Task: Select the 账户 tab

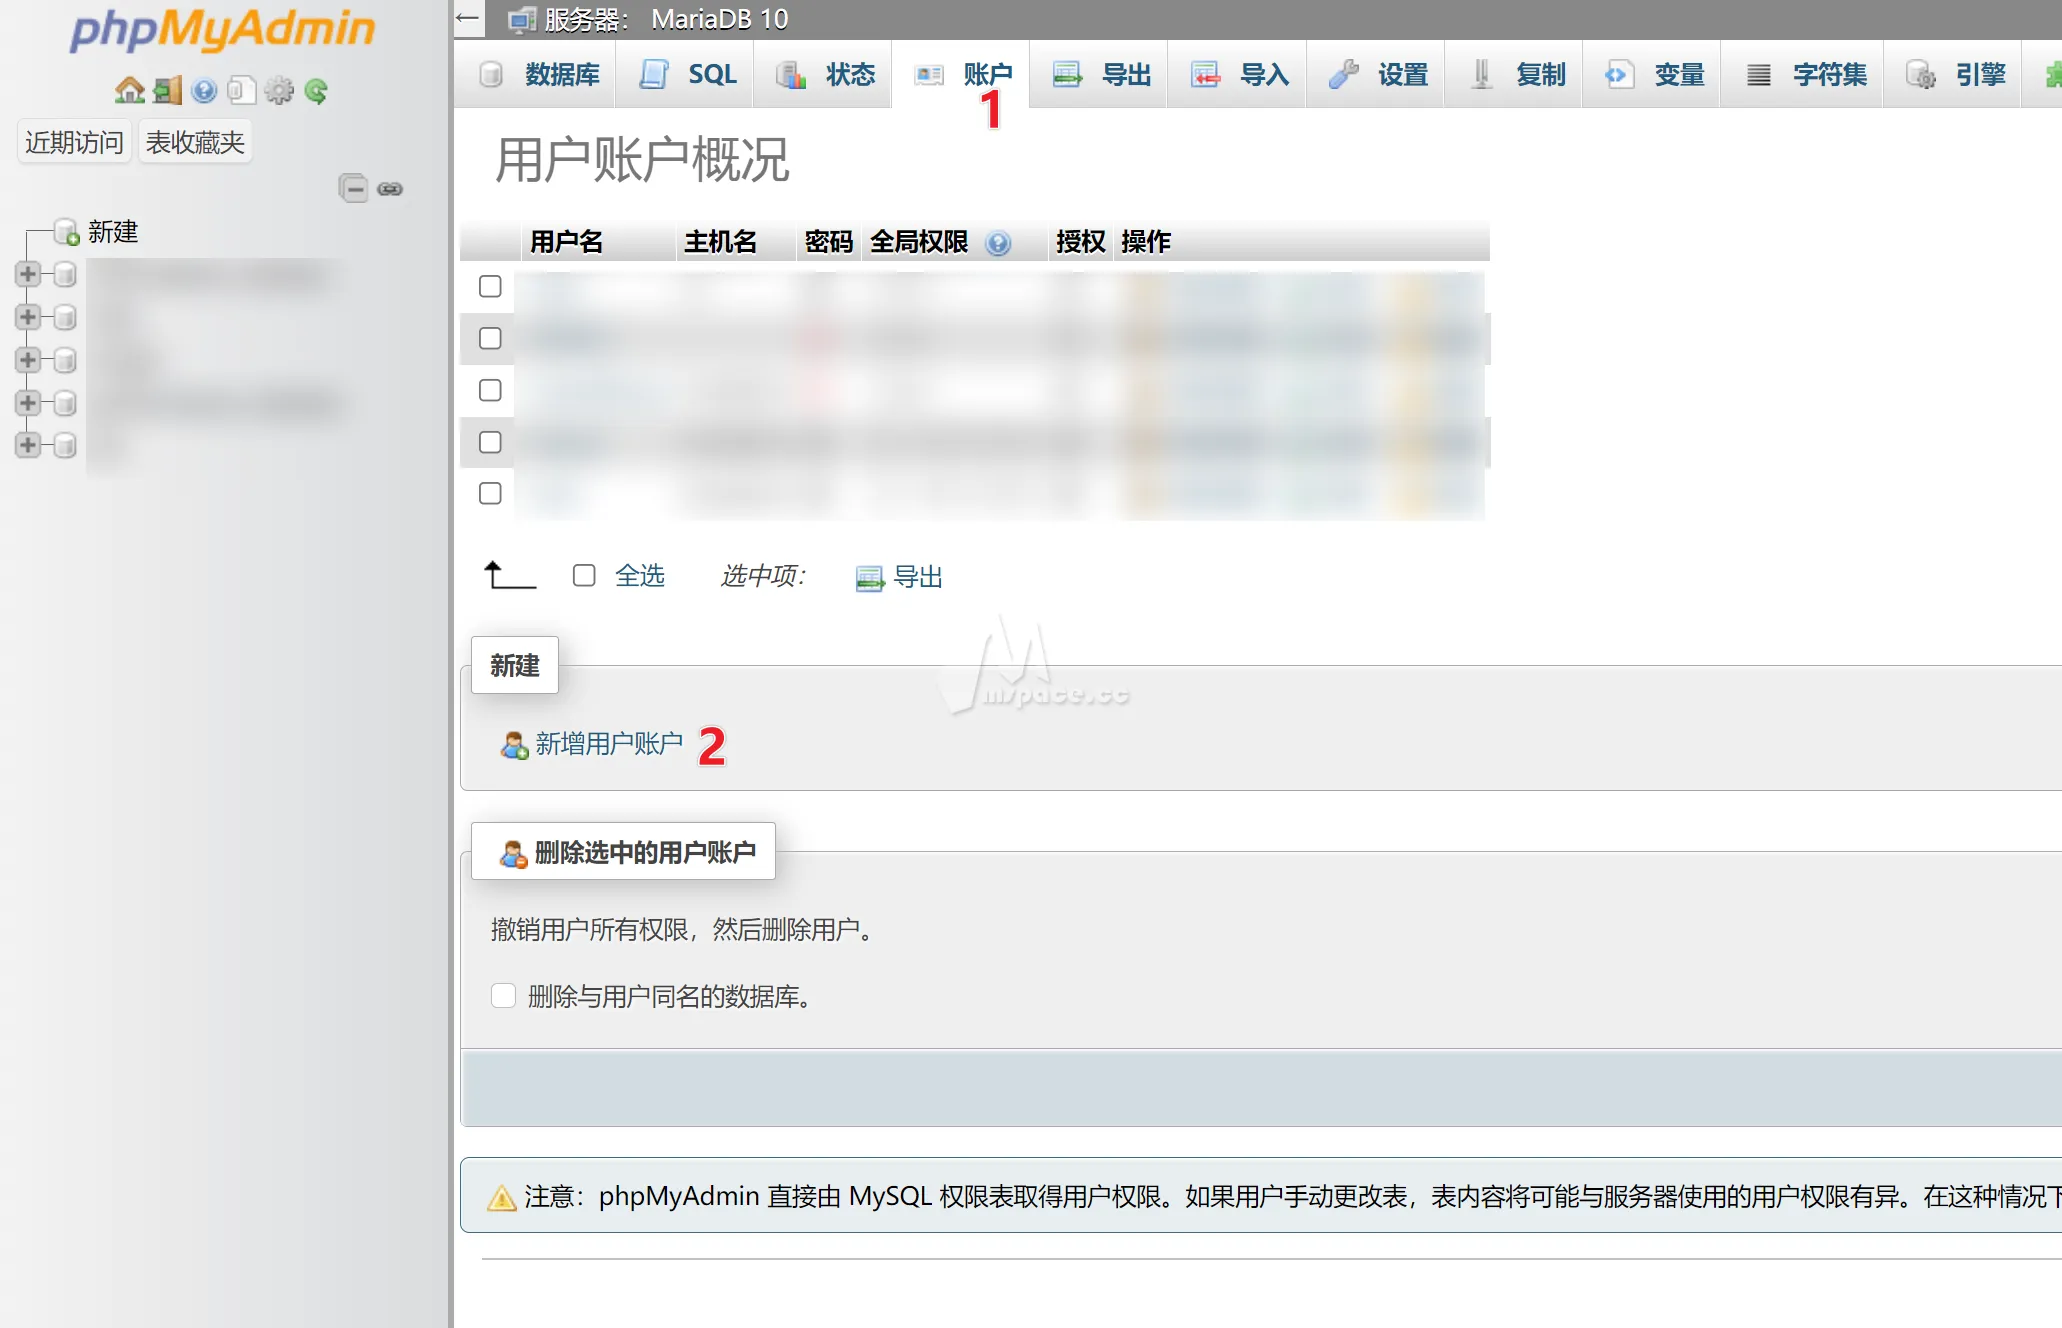Action: pyautogui.click(x=962, y=75)
